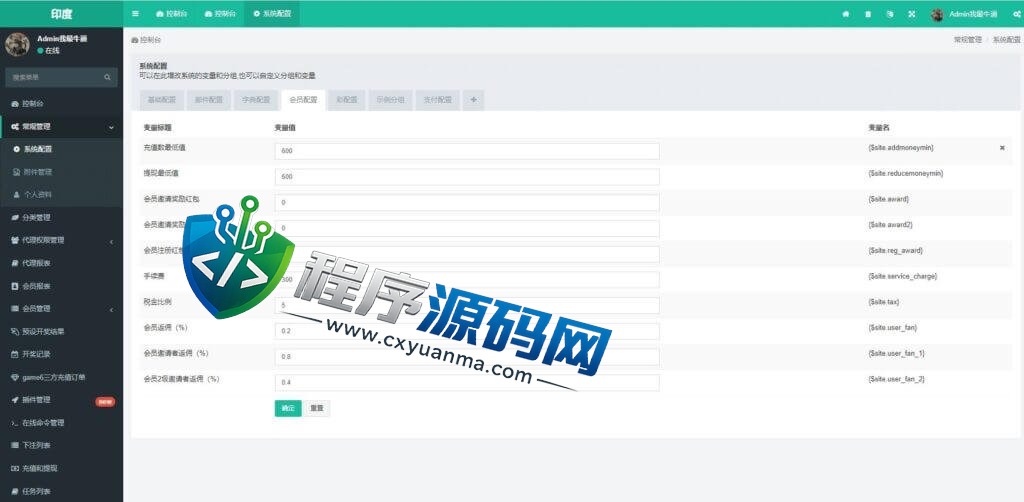Open the settings cogs icon at top right
This screenshot has width=1024, height=502.
point(1016,14)
